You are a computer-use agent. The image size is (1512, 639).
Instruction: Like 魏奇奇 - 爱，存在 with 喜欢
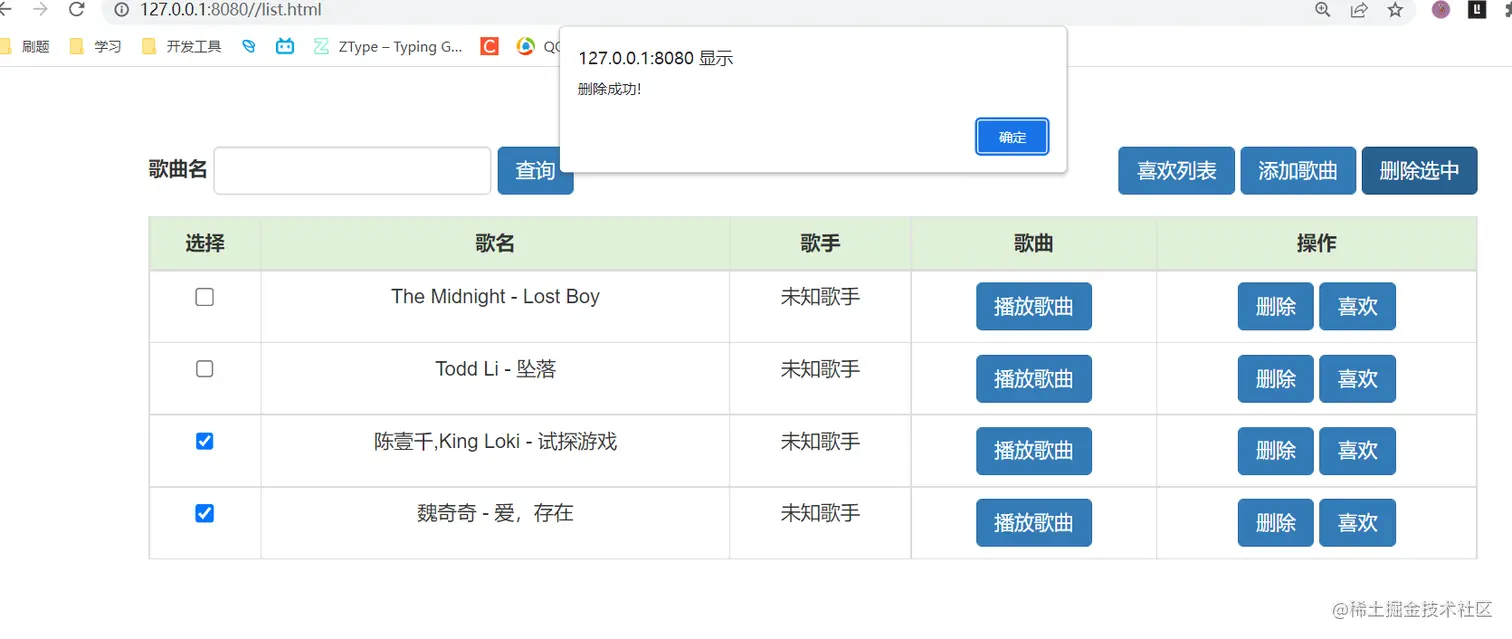tap(1358, 523)
